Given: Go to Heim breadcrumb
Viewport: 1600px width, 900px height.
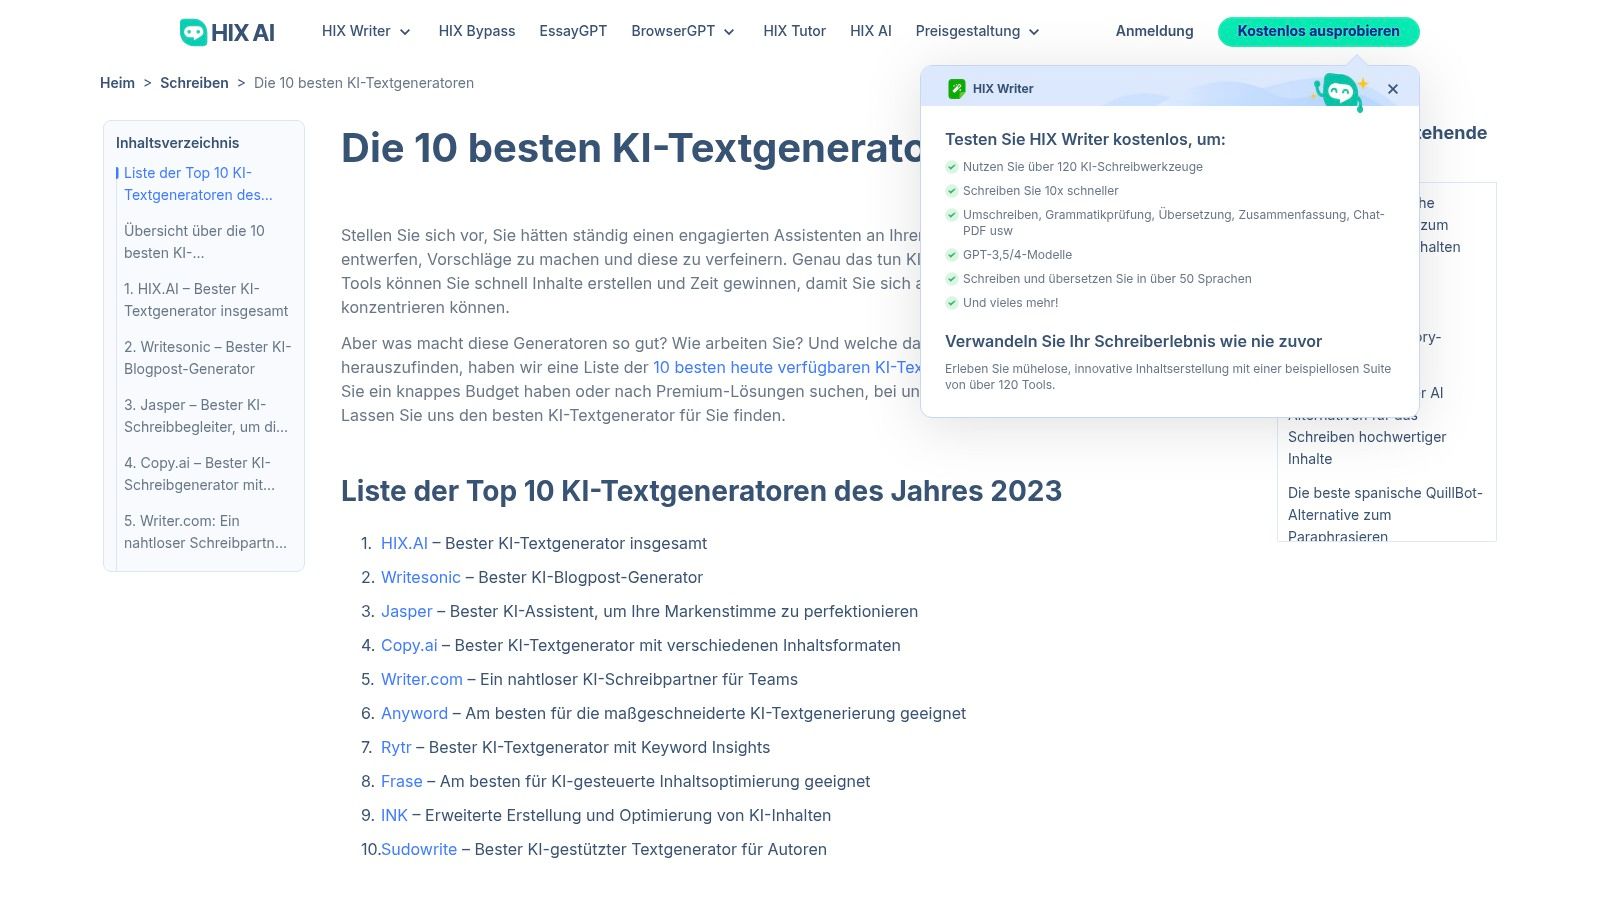Looking at the screenshot, I should click(x=117, y=83).
